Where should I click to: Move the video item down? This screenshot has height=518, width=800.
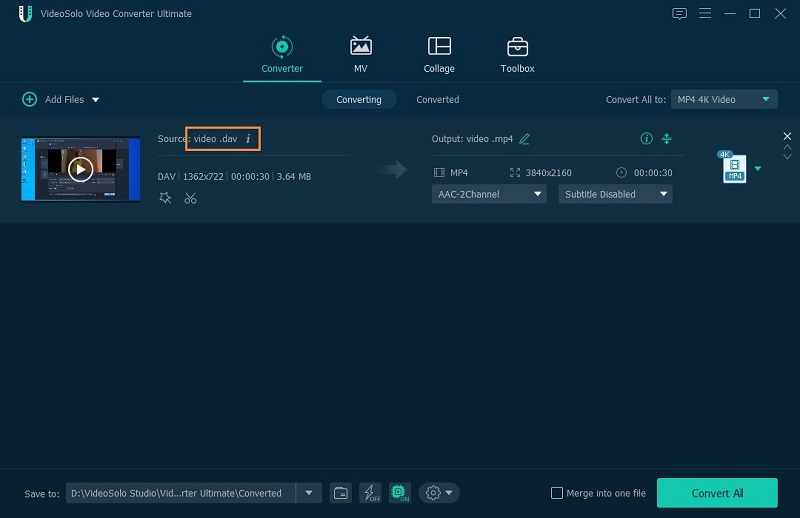click(x=787, y=157)
